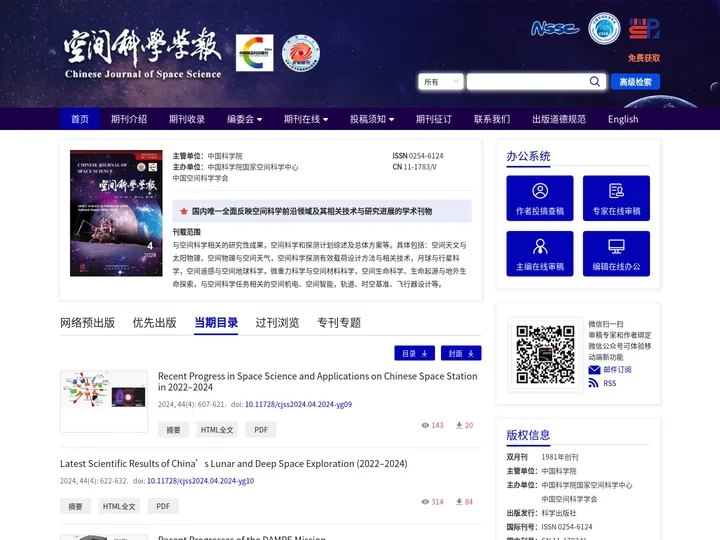Click the RSS text link

pyautogui.click(x=610, y=383)
